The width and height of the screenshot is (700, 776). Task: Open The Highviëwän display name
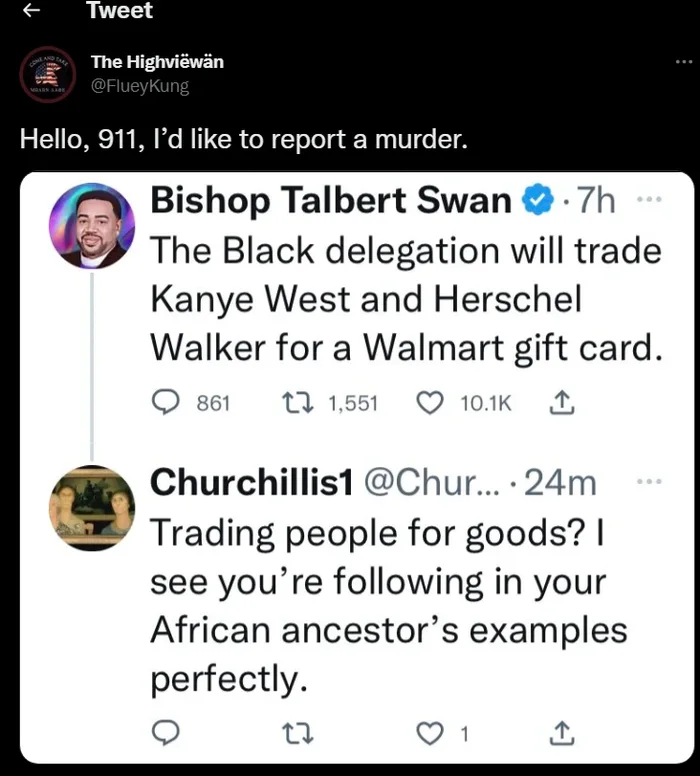click(x=157, y=62)
